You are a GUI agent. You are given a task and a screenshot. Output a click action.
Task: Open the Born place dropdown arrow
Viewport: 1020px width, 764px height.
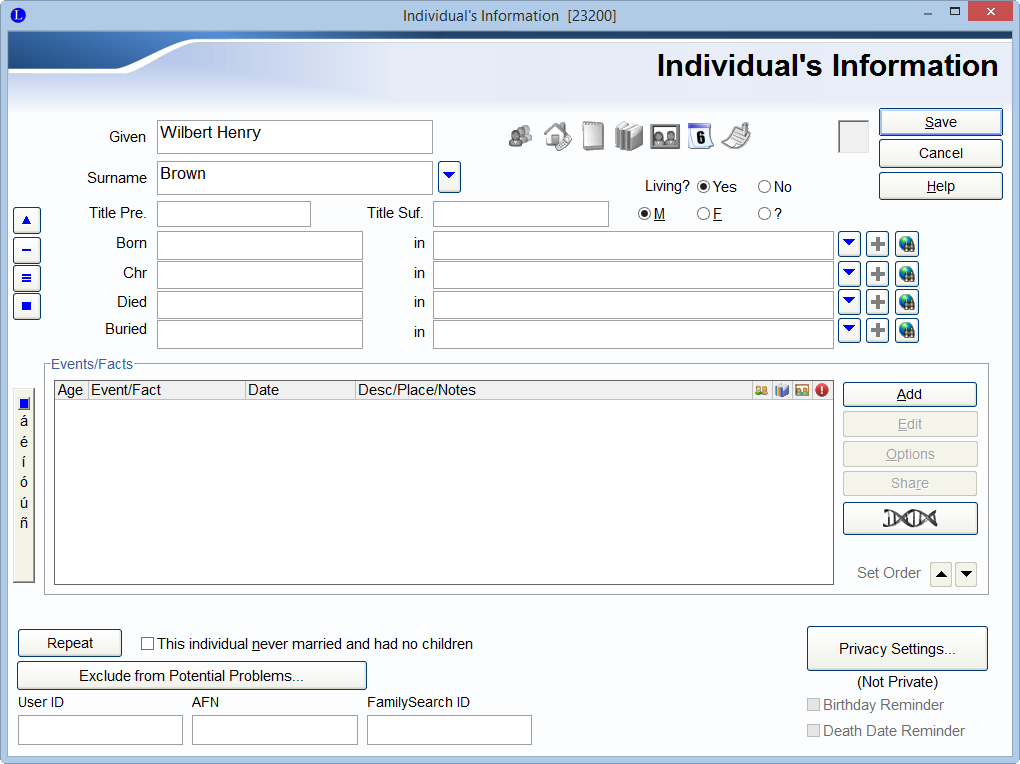click(x=849, y=245)
